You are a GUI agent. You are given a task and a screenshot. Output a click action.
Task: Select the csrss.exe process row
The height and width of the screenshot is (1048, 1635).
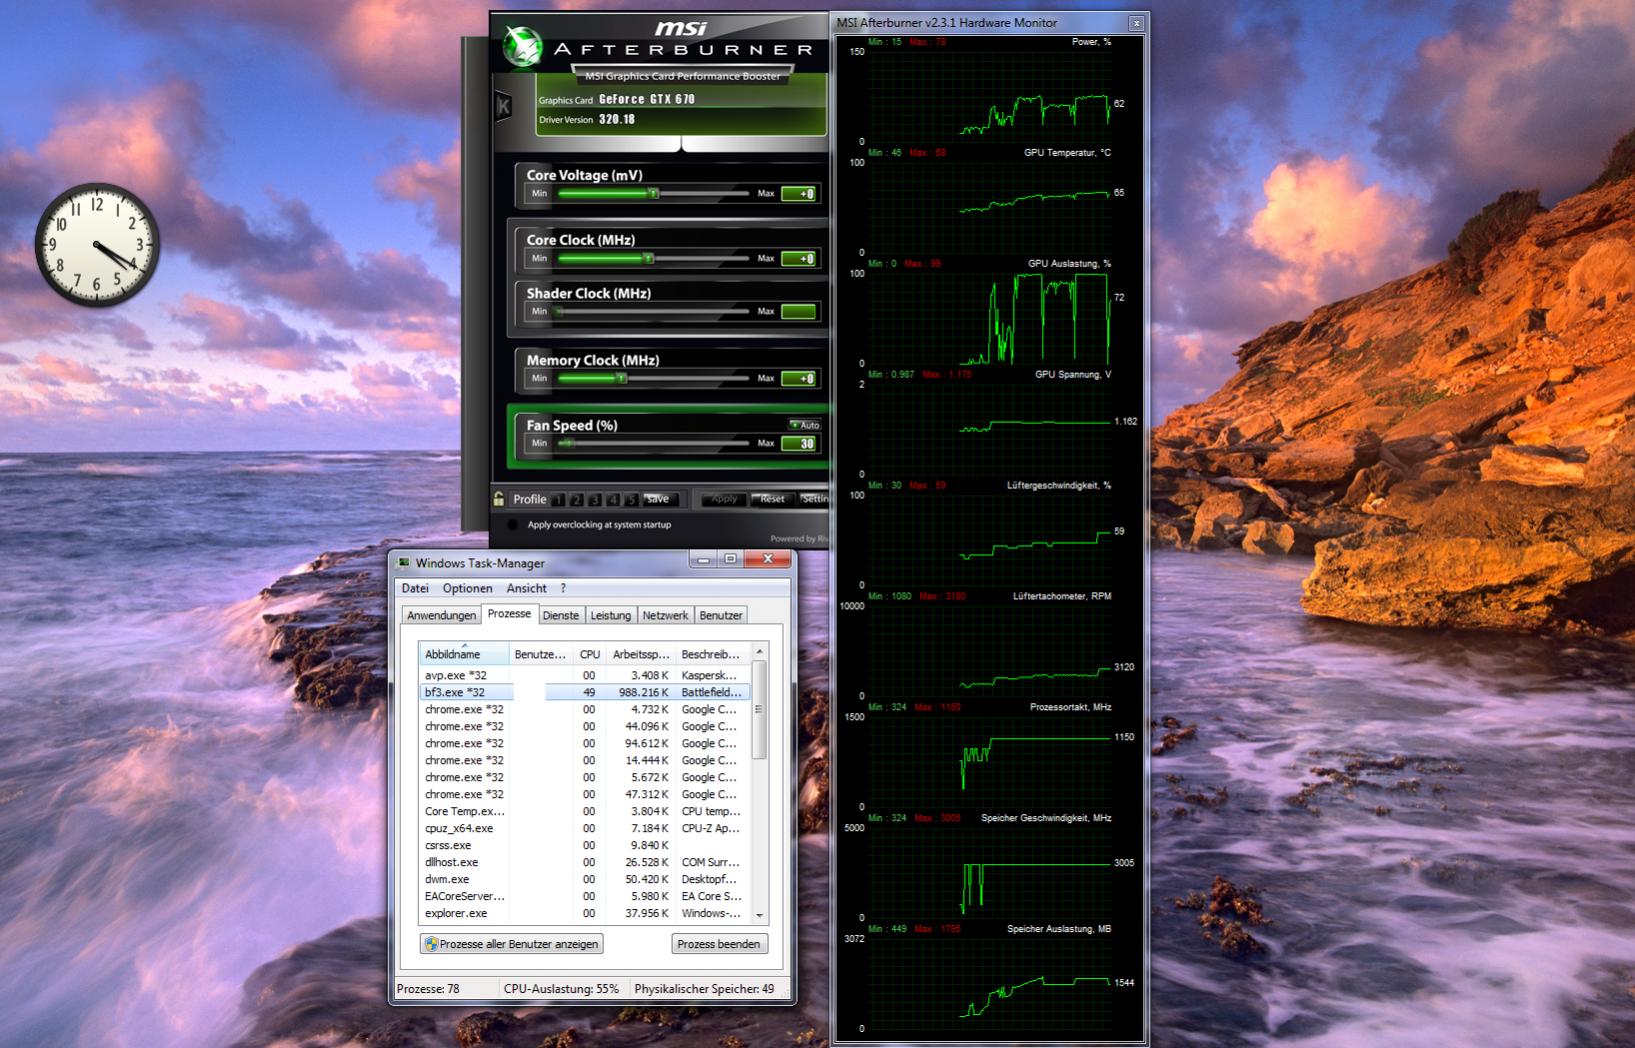(584, 845)
